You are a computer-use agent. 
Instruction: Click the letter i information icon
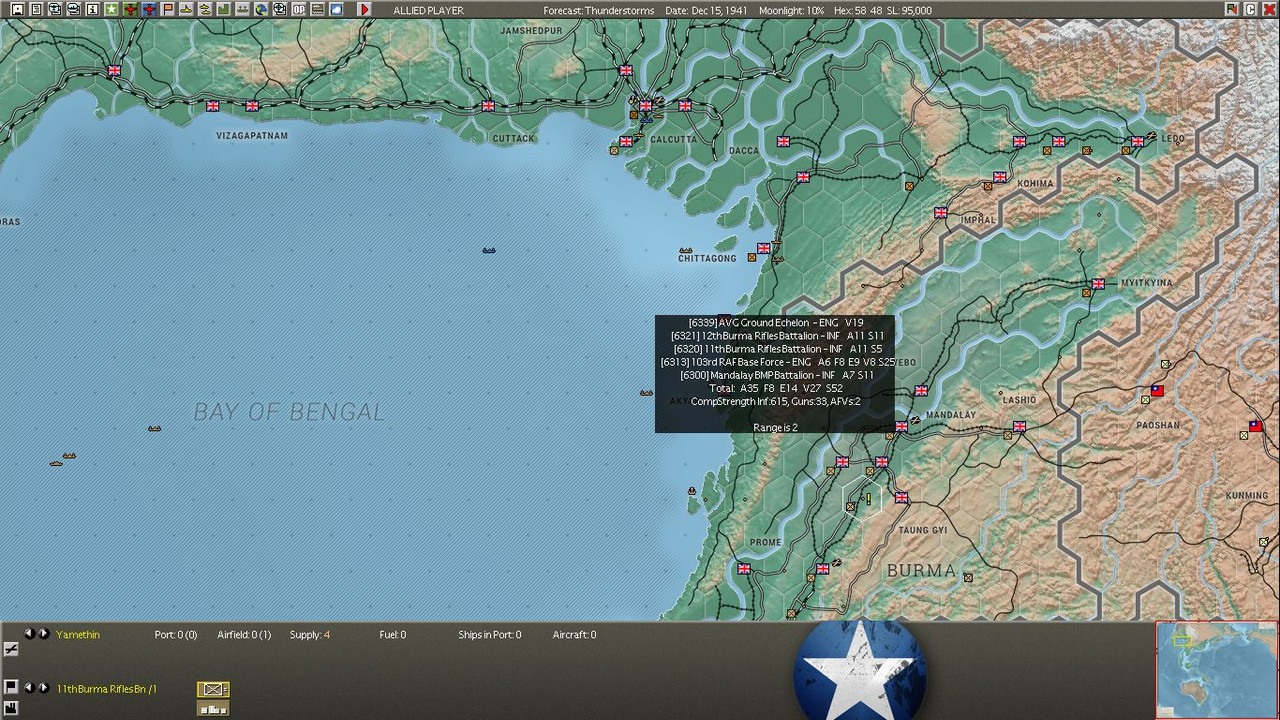point(93,9)
